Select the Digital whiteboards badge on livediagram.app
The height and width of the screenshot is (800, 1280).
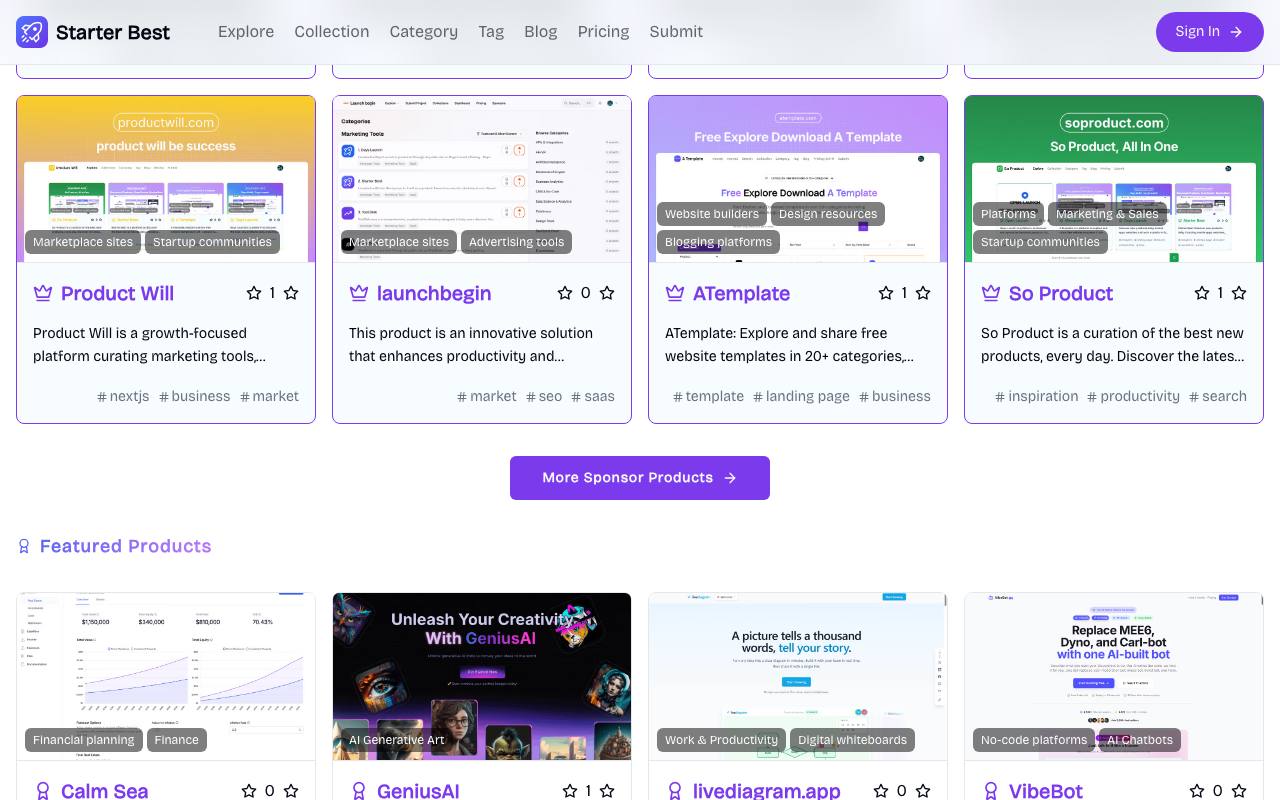pyautogui.click(x=853, y=740)
